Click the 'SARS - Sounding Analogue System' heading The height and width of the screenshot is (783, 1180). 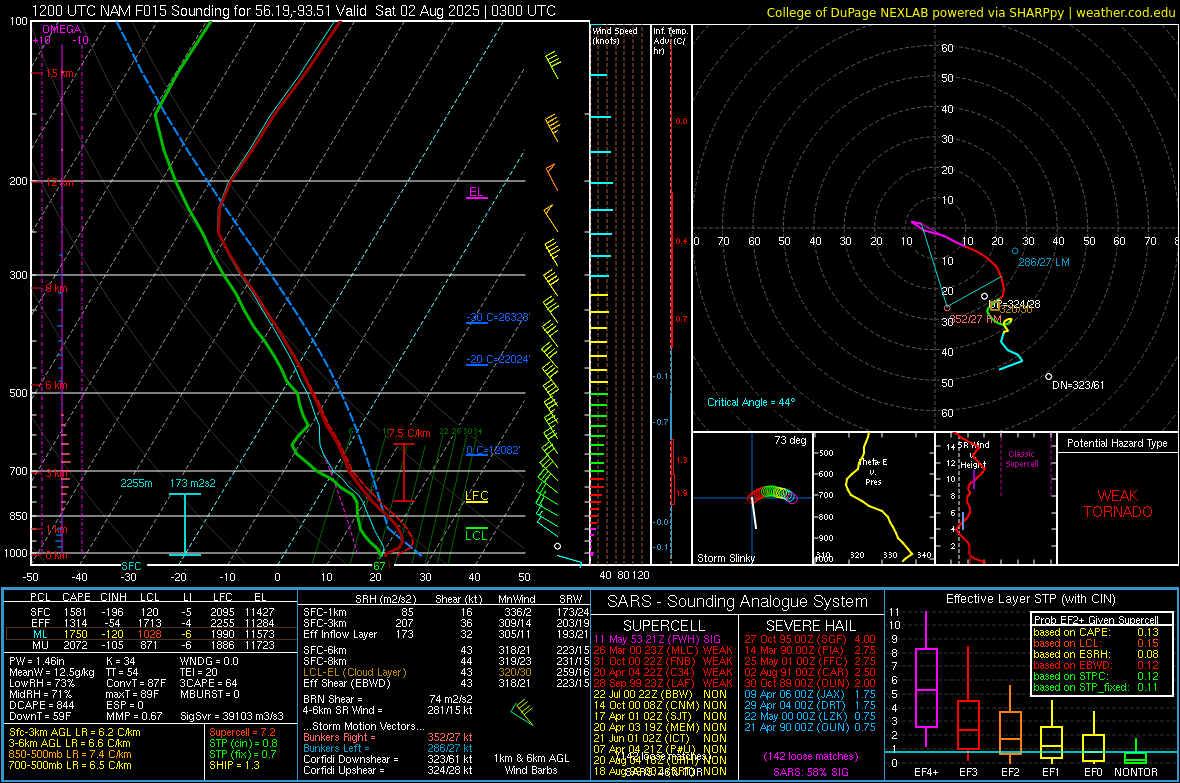point(737,602)
